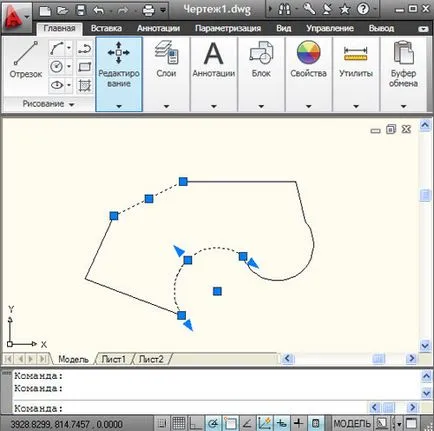Click the Буфер обмена clipboard icon
This screenshot has height=431, width=434.
tap(403, 52)
